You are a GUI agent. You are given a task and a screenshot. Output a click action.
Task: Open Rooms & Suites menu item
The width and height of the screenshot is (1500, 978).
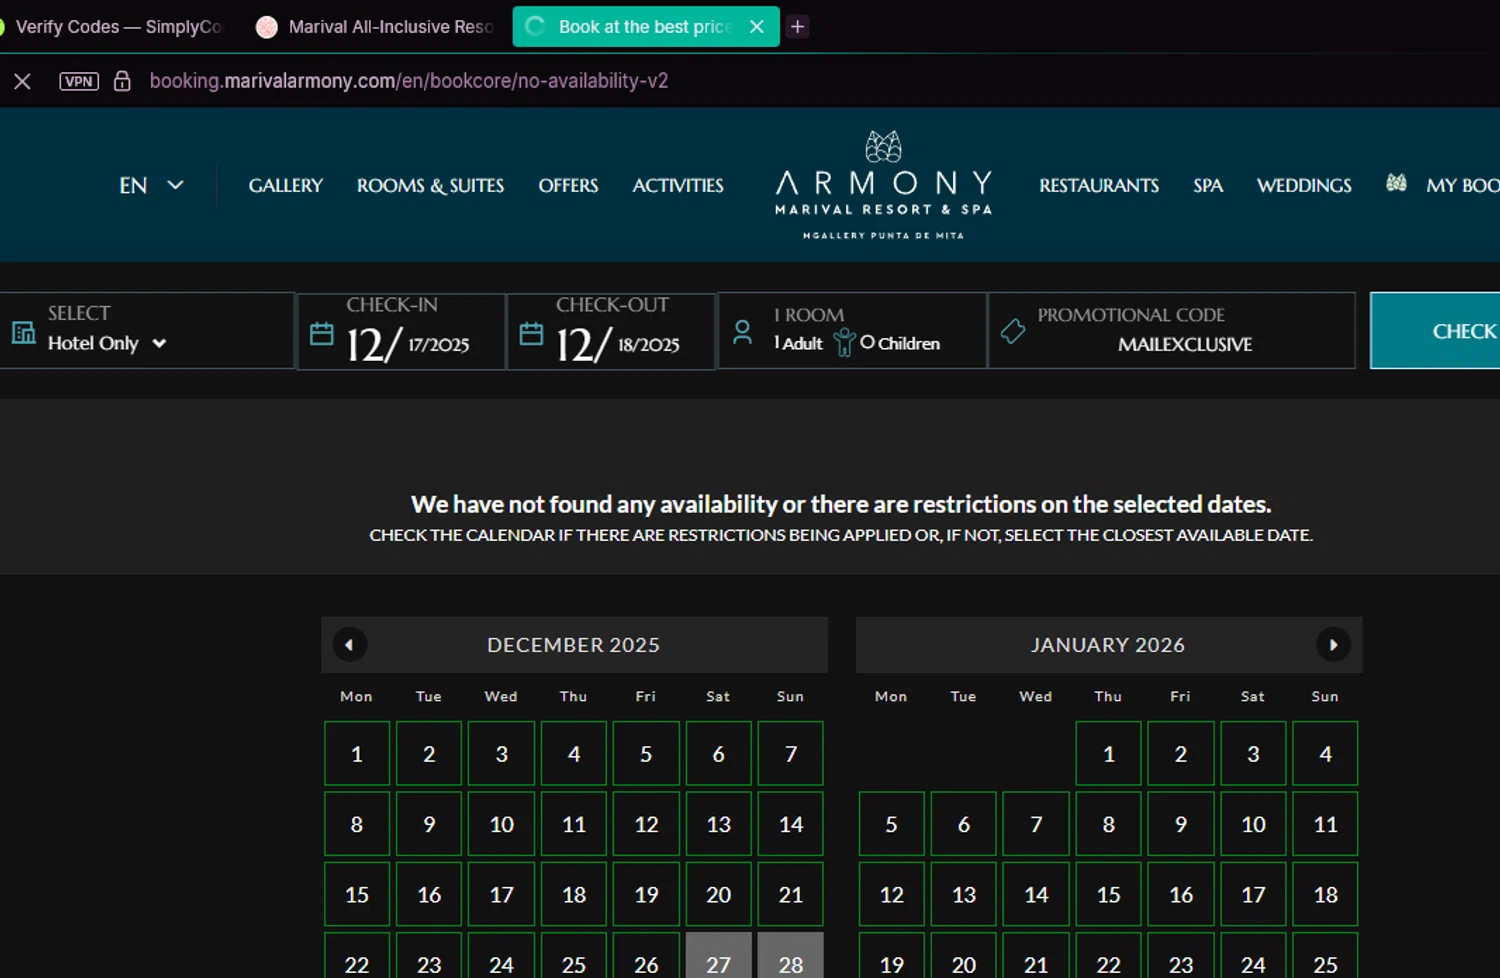430,185
